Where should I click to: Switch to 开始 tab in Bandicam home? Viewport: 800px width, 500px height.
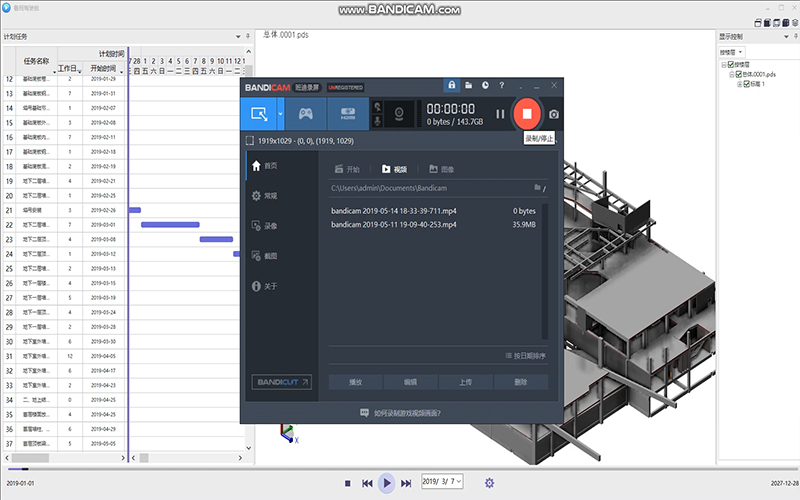(347, 169)
